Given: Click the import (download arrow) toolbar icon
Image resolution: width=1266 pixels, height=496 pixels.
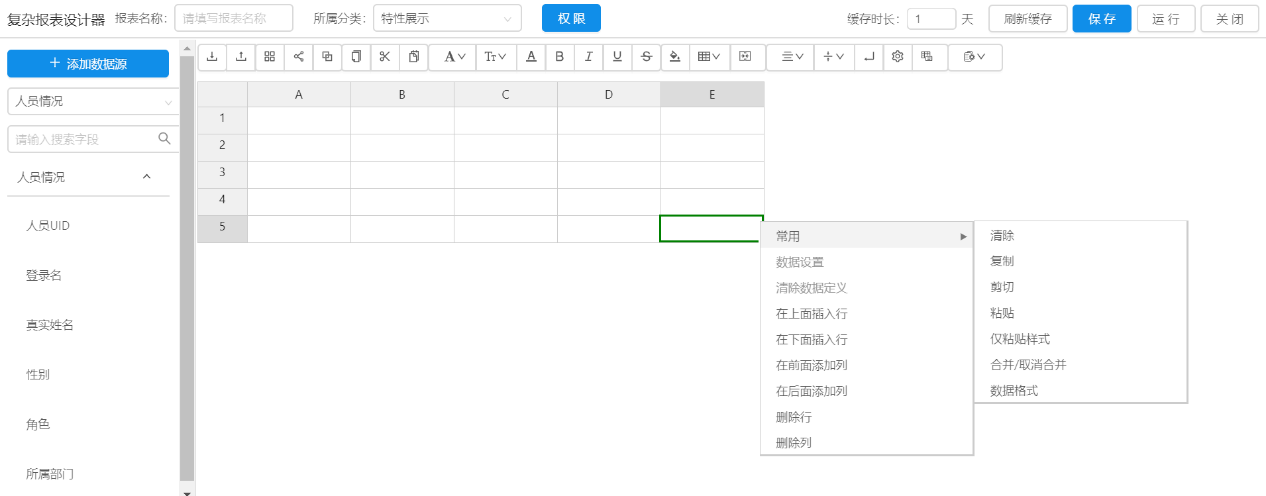Looking at the screenshot, I should point(212,57).
